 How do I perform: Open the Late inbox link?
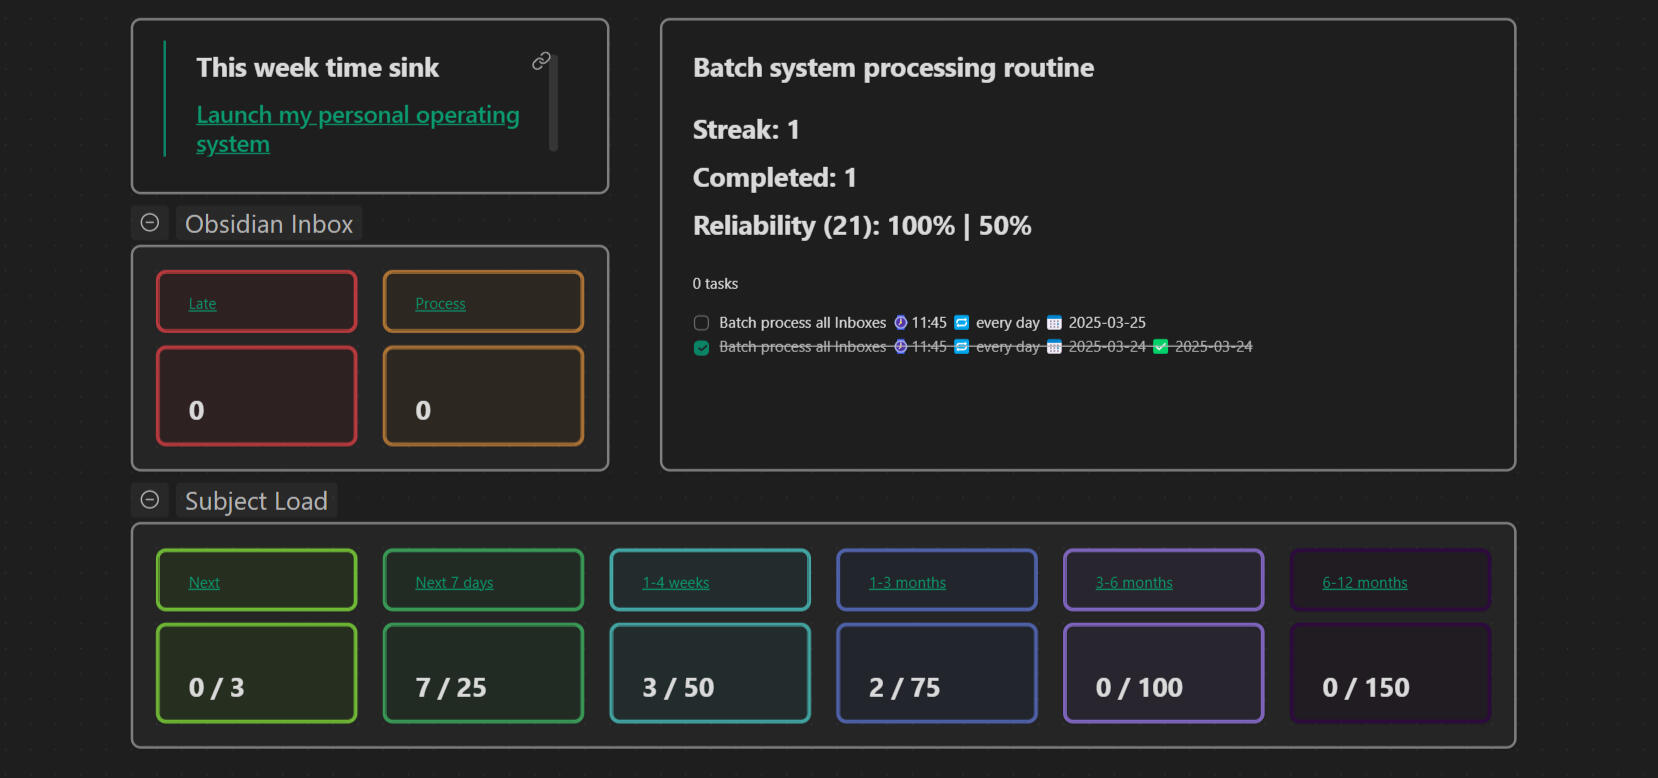pos(202,304)
